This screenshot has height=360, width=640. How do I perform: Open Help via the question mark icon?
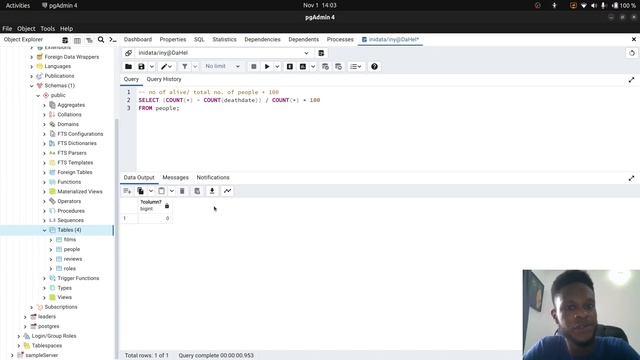tap(374, 67)
